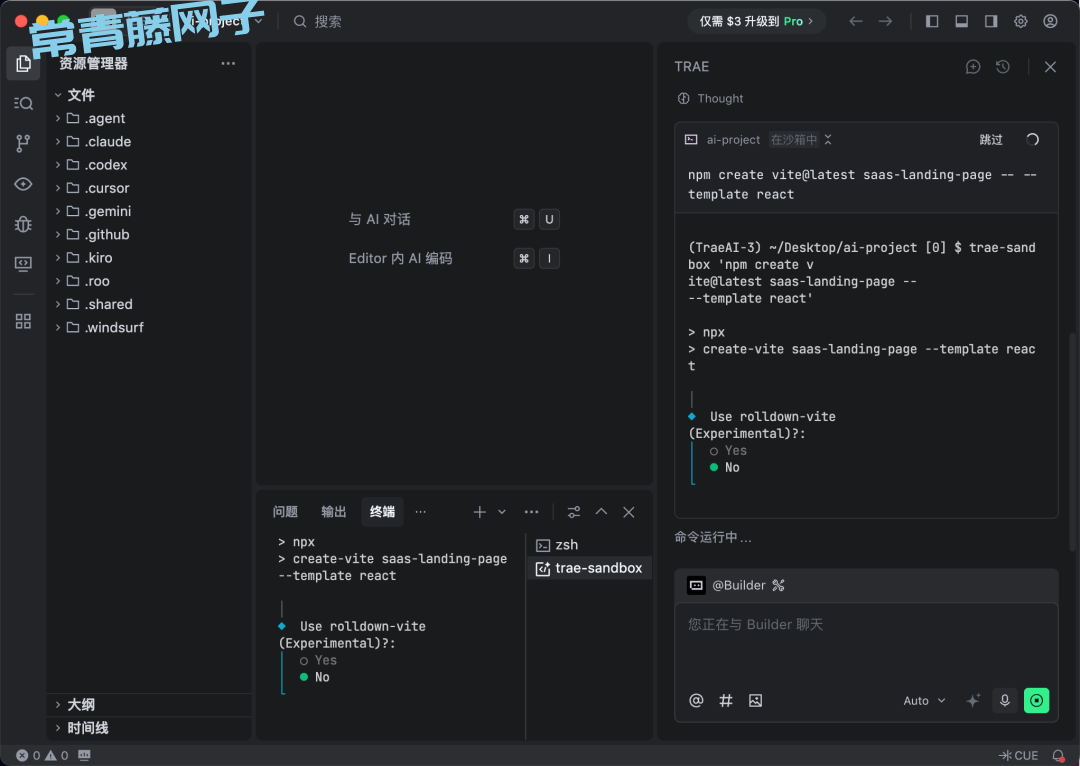The width and height of the screenshot is (1080, 766).
Task: Open the Search sidebar icon
Action: [23, 103]
